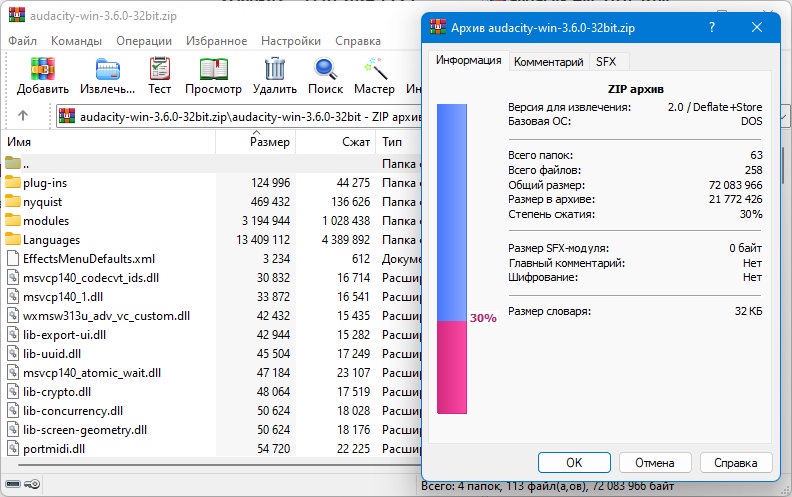
Task: Launch the Мастер wand icon
Action: [x=376, y=69]
